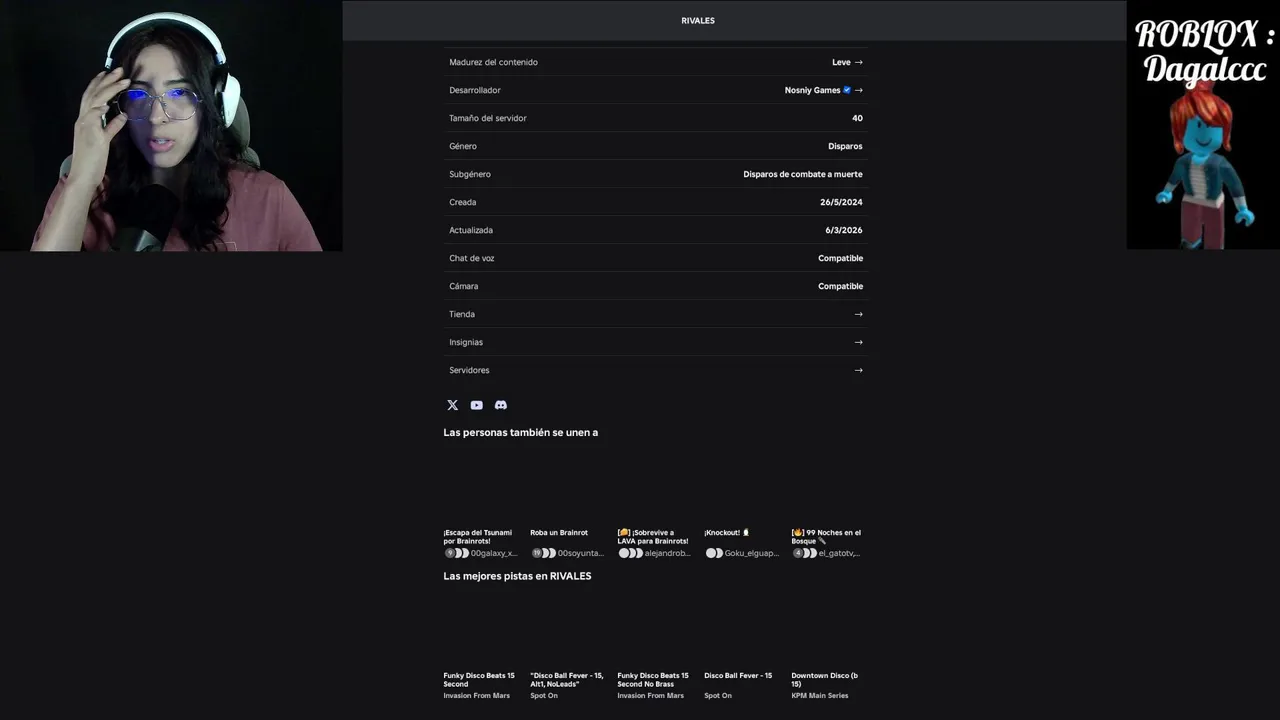Click the RIVALES page title
The width and height of the screenshot is (1280, 720).
[698, 20]
